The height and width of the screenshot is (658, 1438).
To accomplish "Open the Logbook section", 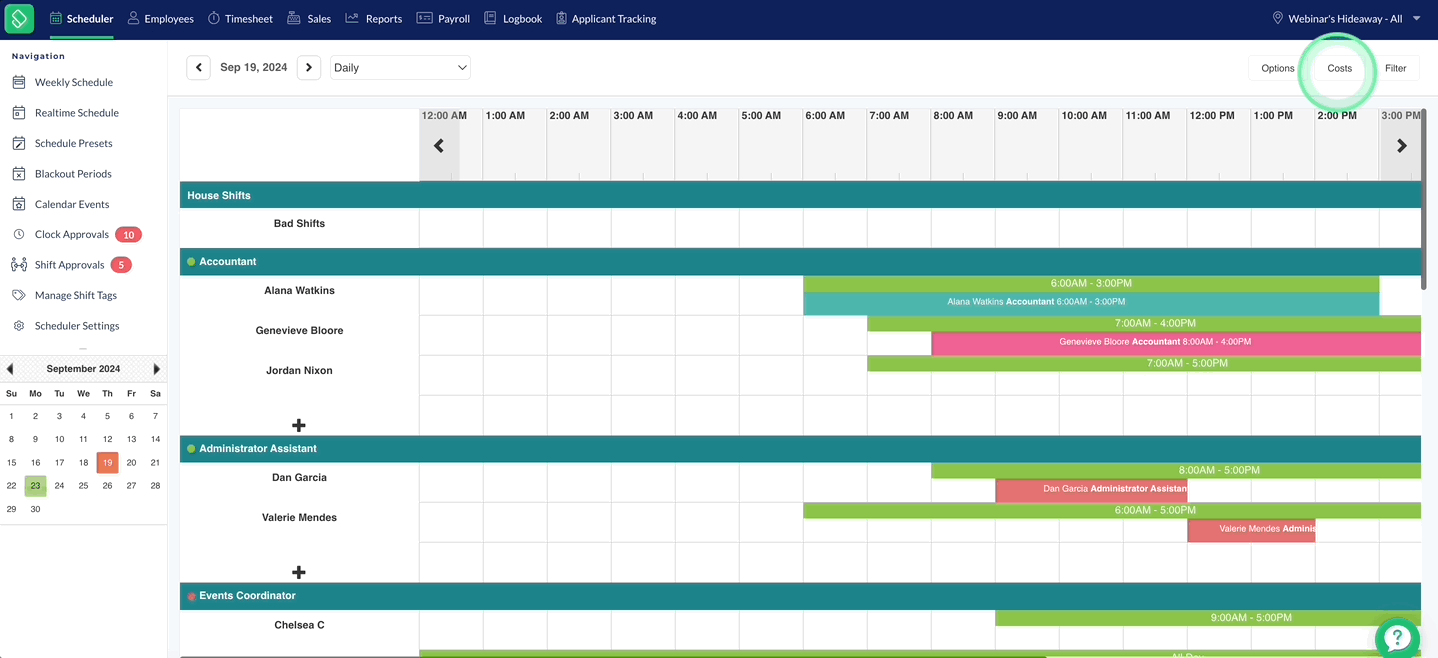I will pos(513,19).
